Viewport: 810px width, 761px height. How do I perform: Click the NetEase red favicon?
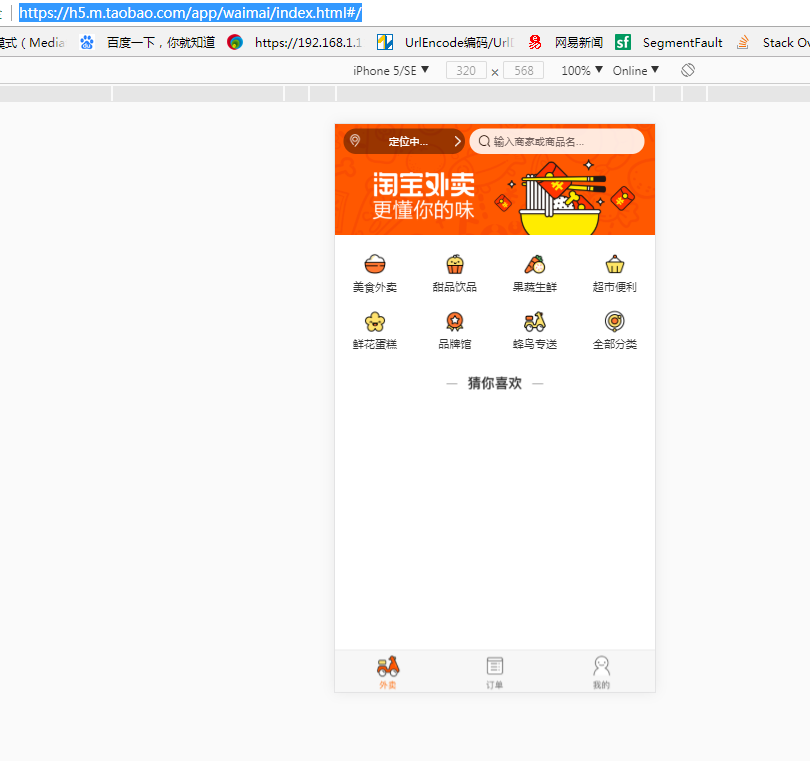(x=535, y=42)
